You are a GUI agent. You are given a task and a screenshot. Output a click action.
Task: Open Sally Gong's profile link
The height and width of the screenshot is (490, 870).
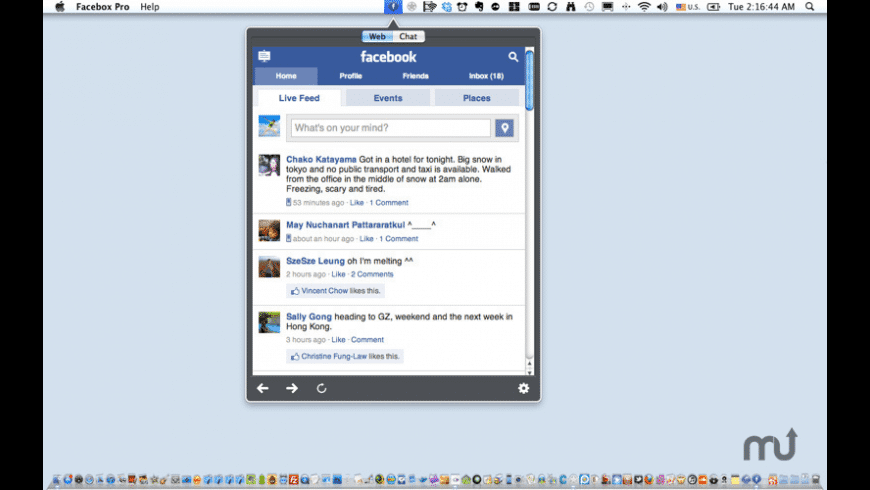pos(309,317)
